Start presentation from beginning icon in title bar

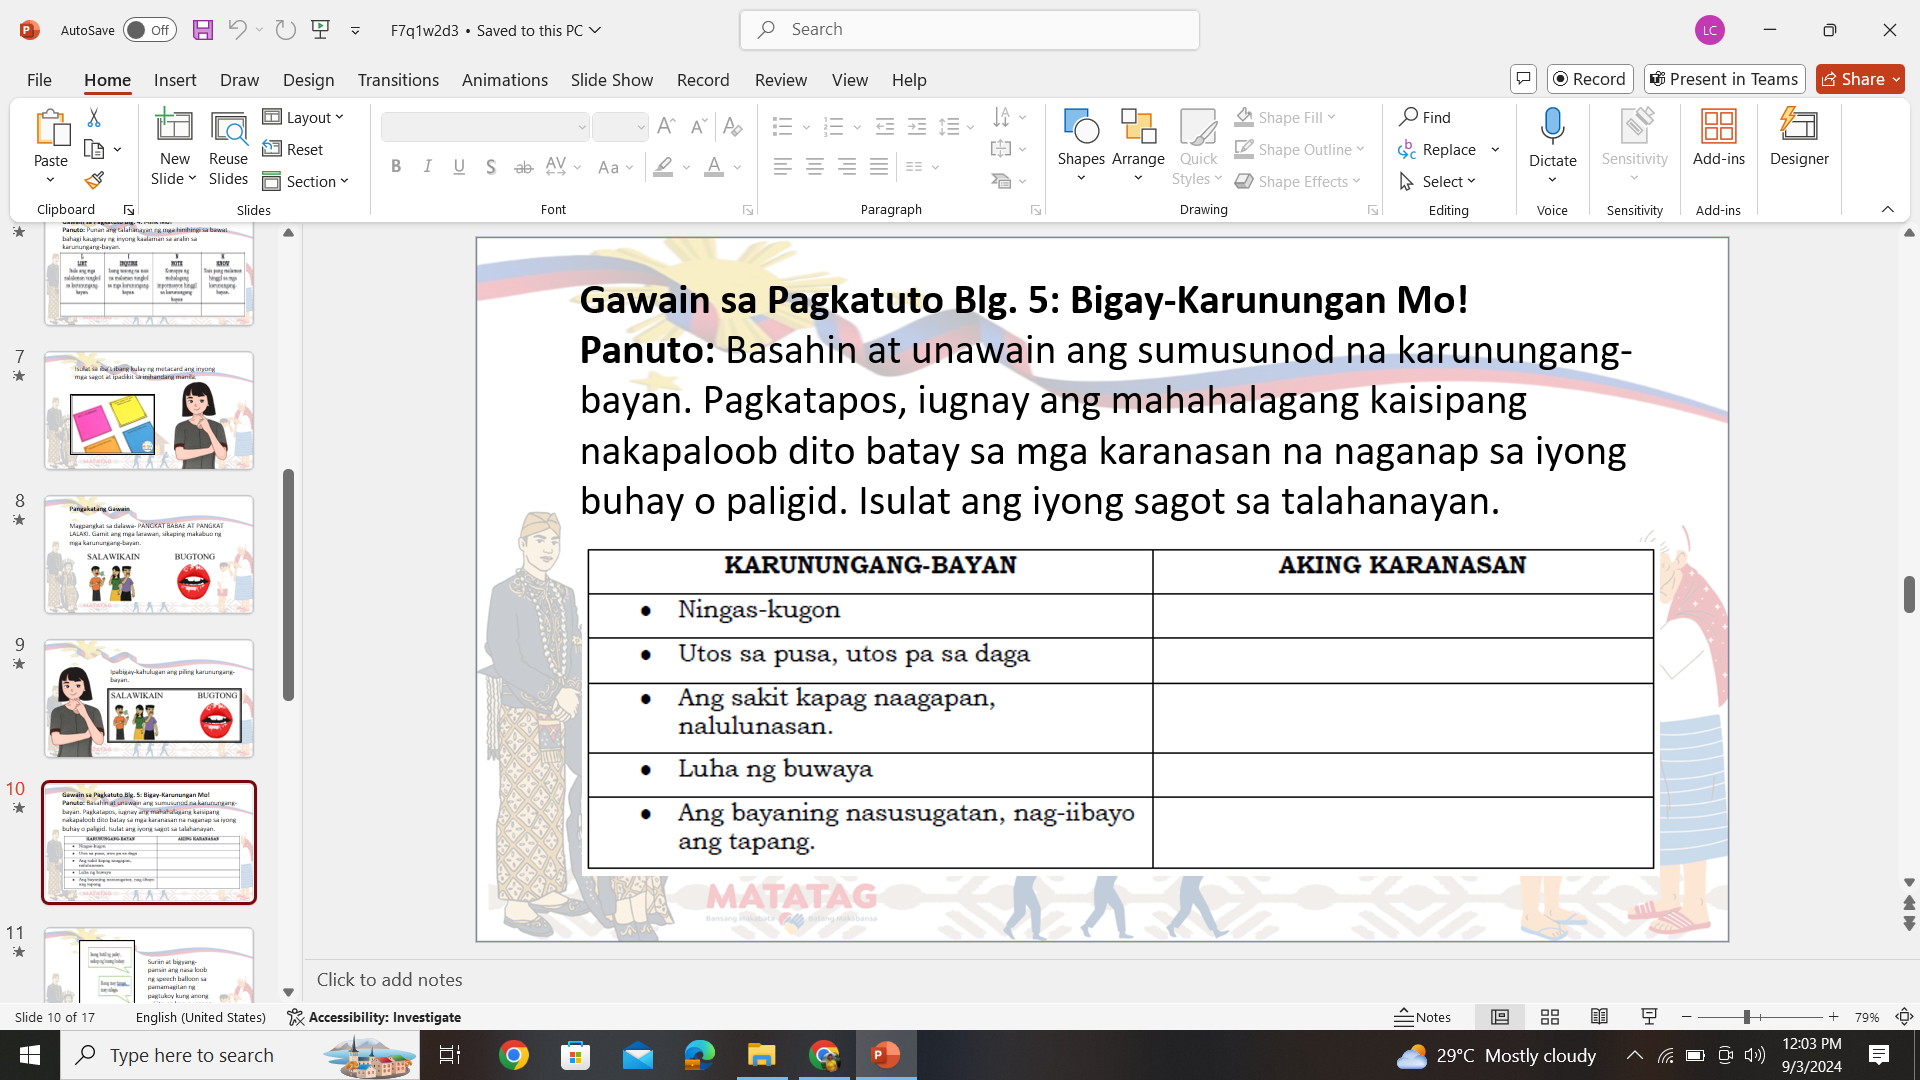[x=321, y=30]
